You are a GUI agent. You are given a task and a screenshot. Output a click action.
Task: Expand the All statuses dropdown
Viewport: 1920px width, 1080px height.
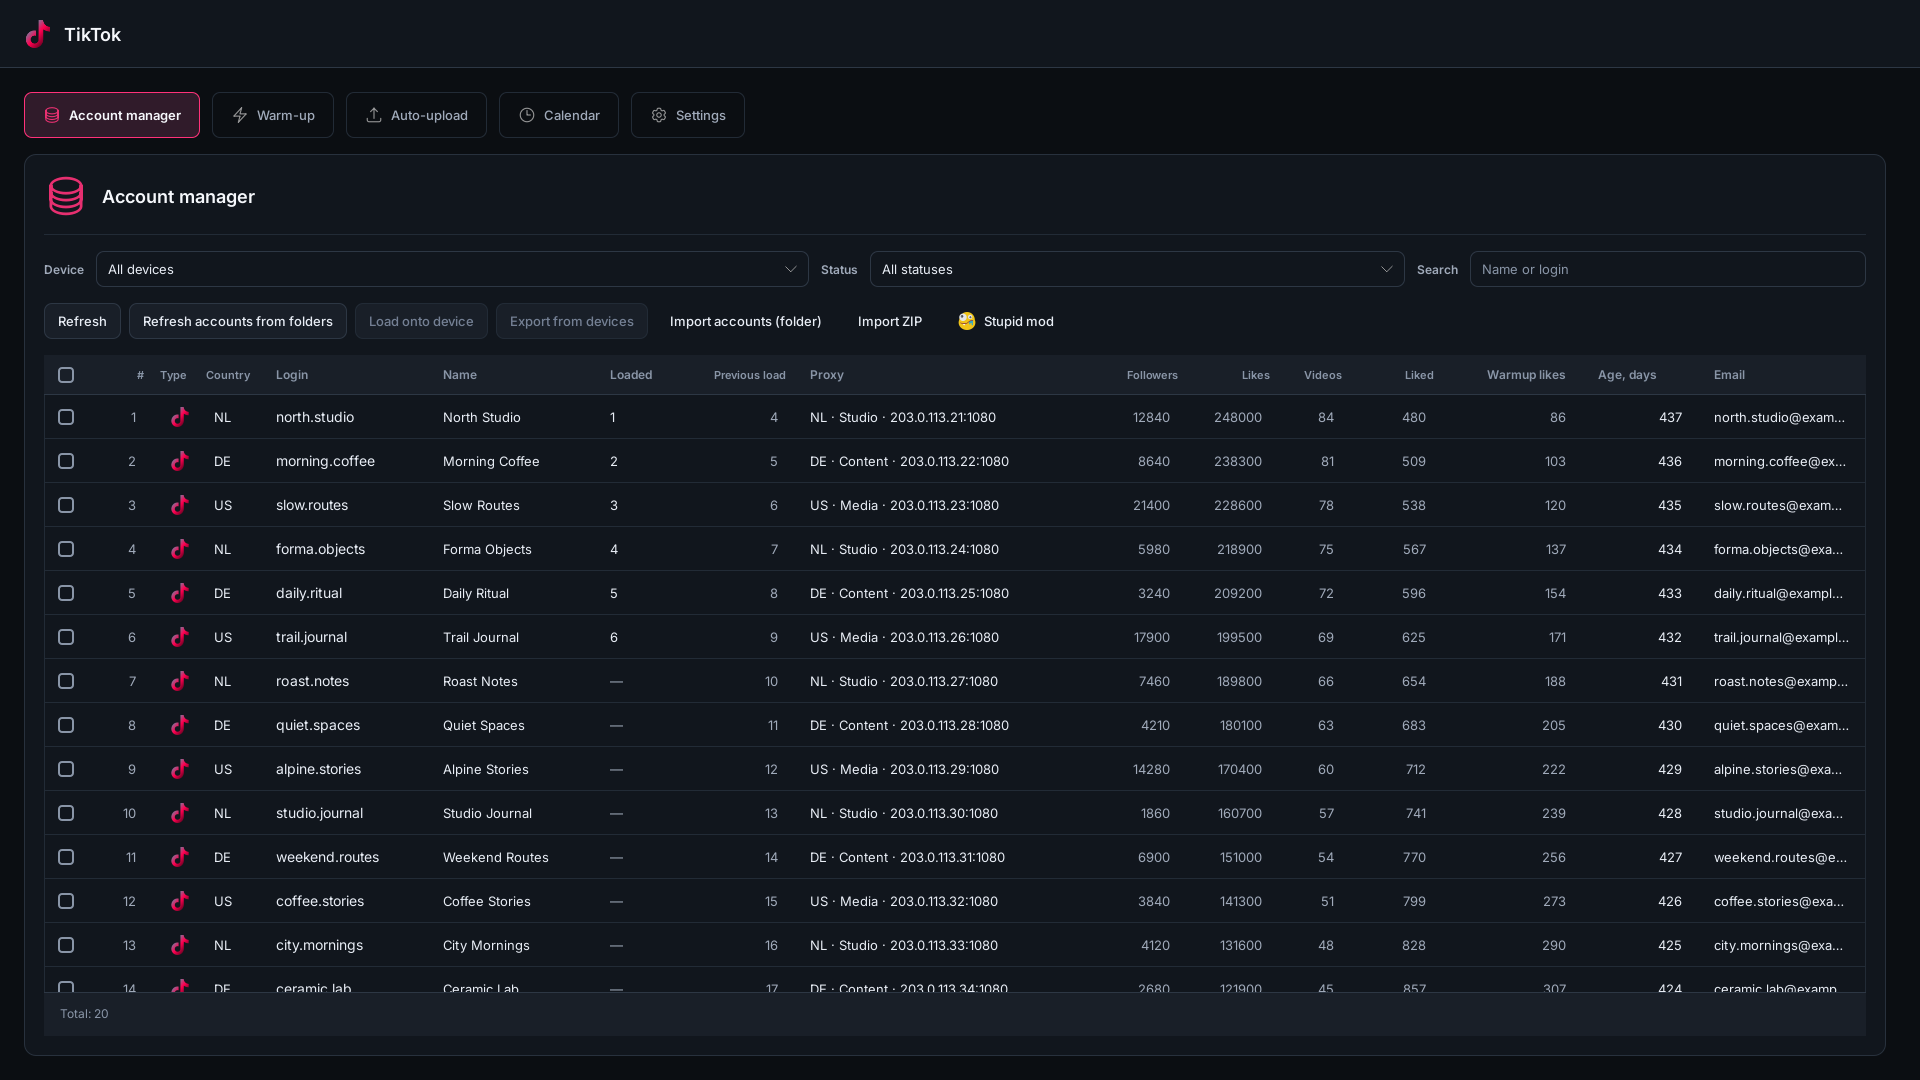coord(1137,269)
